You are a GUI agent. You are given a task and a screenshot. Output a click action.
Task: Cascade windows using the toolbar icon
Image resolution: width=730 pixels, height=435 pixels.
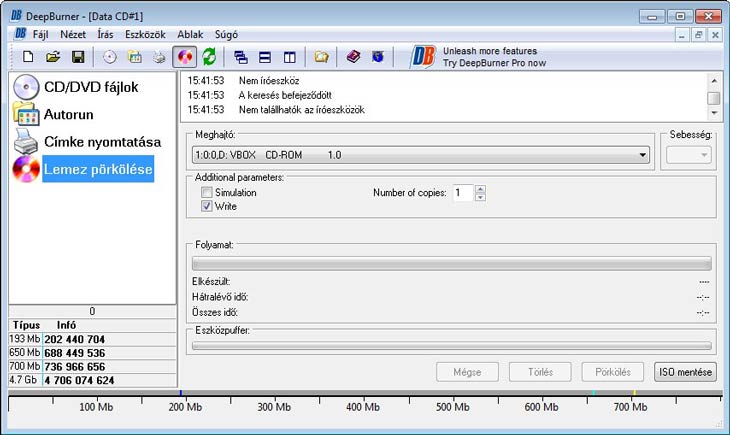241,57
